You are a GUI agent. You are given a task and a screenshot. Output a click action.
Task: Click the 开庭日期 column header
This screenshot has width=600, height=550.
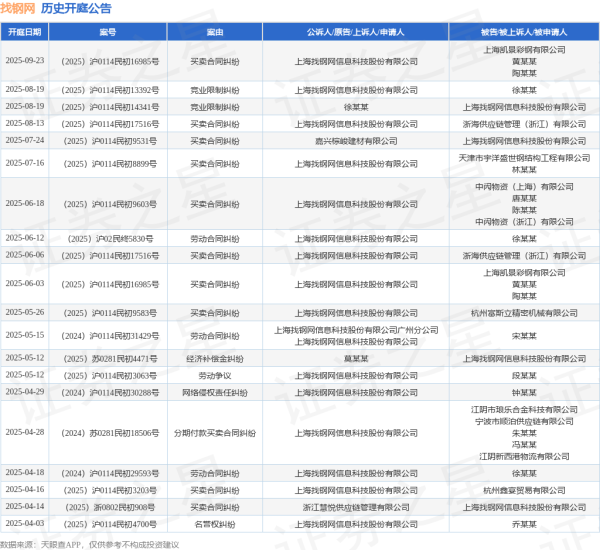coord(24,32)
